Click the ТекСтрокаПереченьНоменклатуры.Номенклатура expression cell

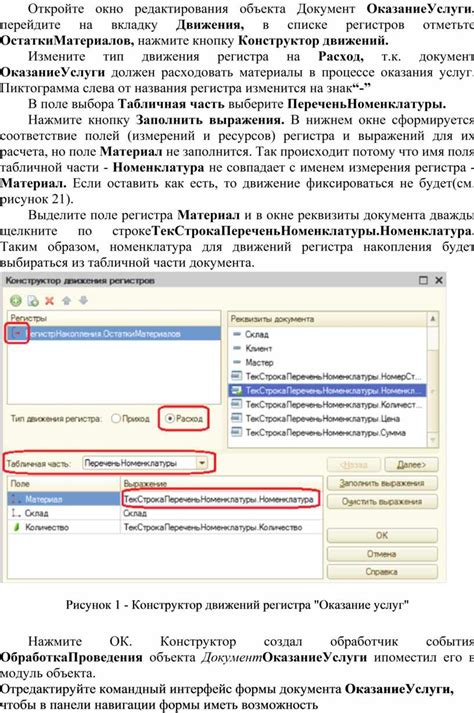(222, 499)
